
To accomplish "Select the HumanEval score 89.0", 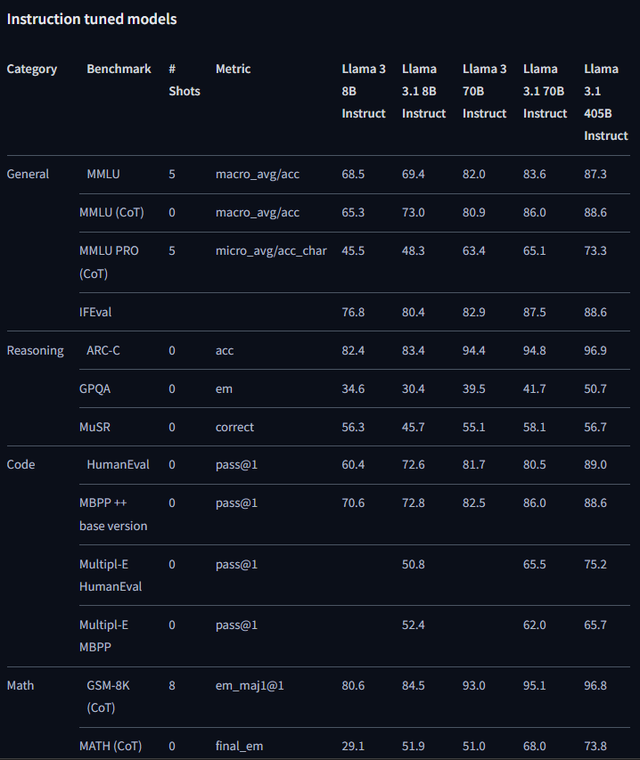I will tap(595, 464).
